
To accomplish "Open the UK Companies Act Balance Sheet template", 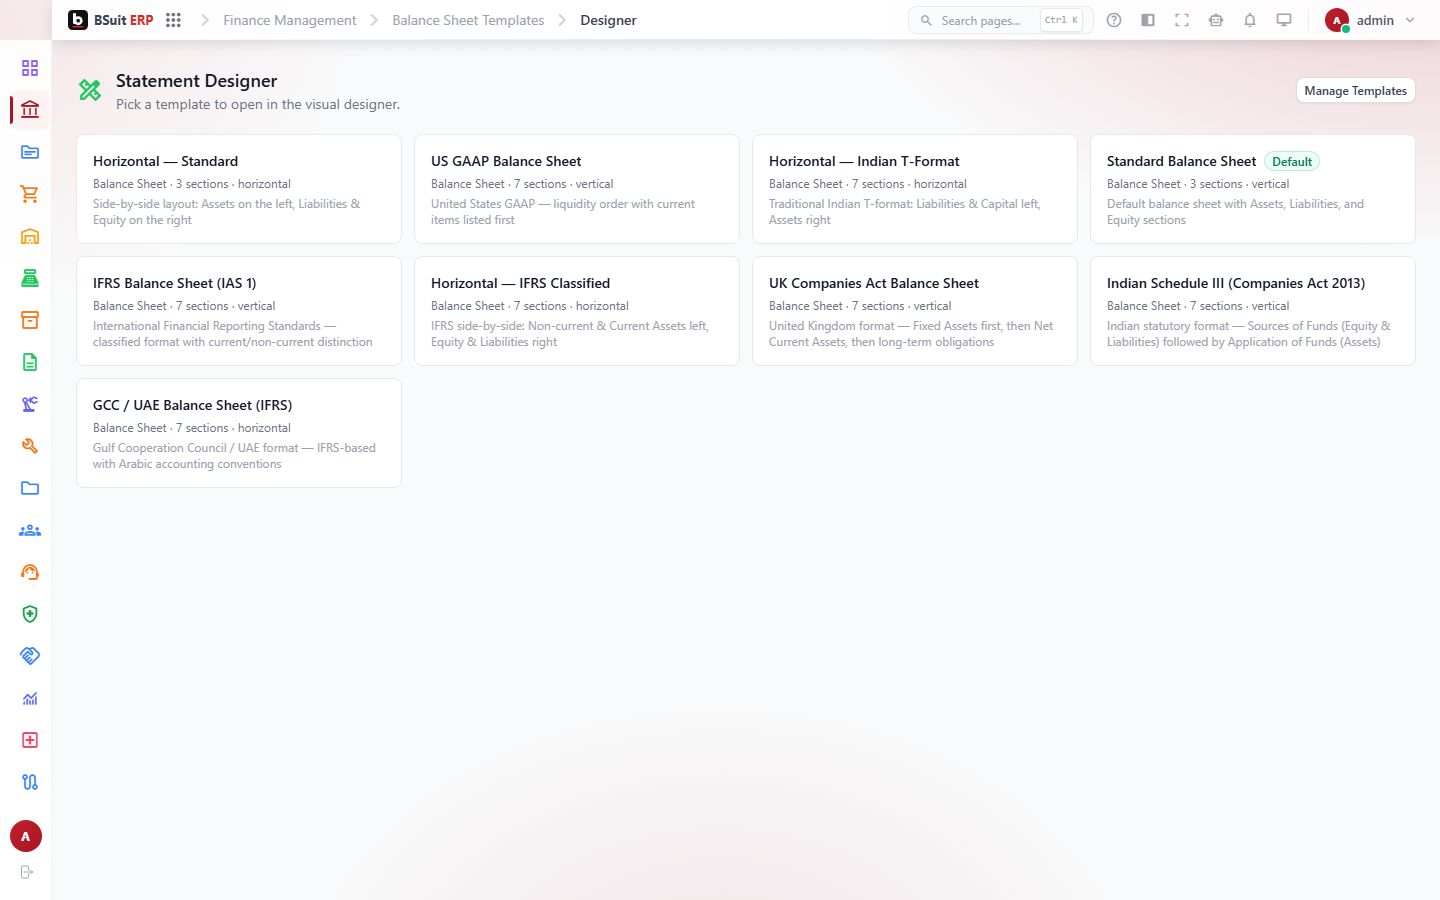I will tap(915, 311).
